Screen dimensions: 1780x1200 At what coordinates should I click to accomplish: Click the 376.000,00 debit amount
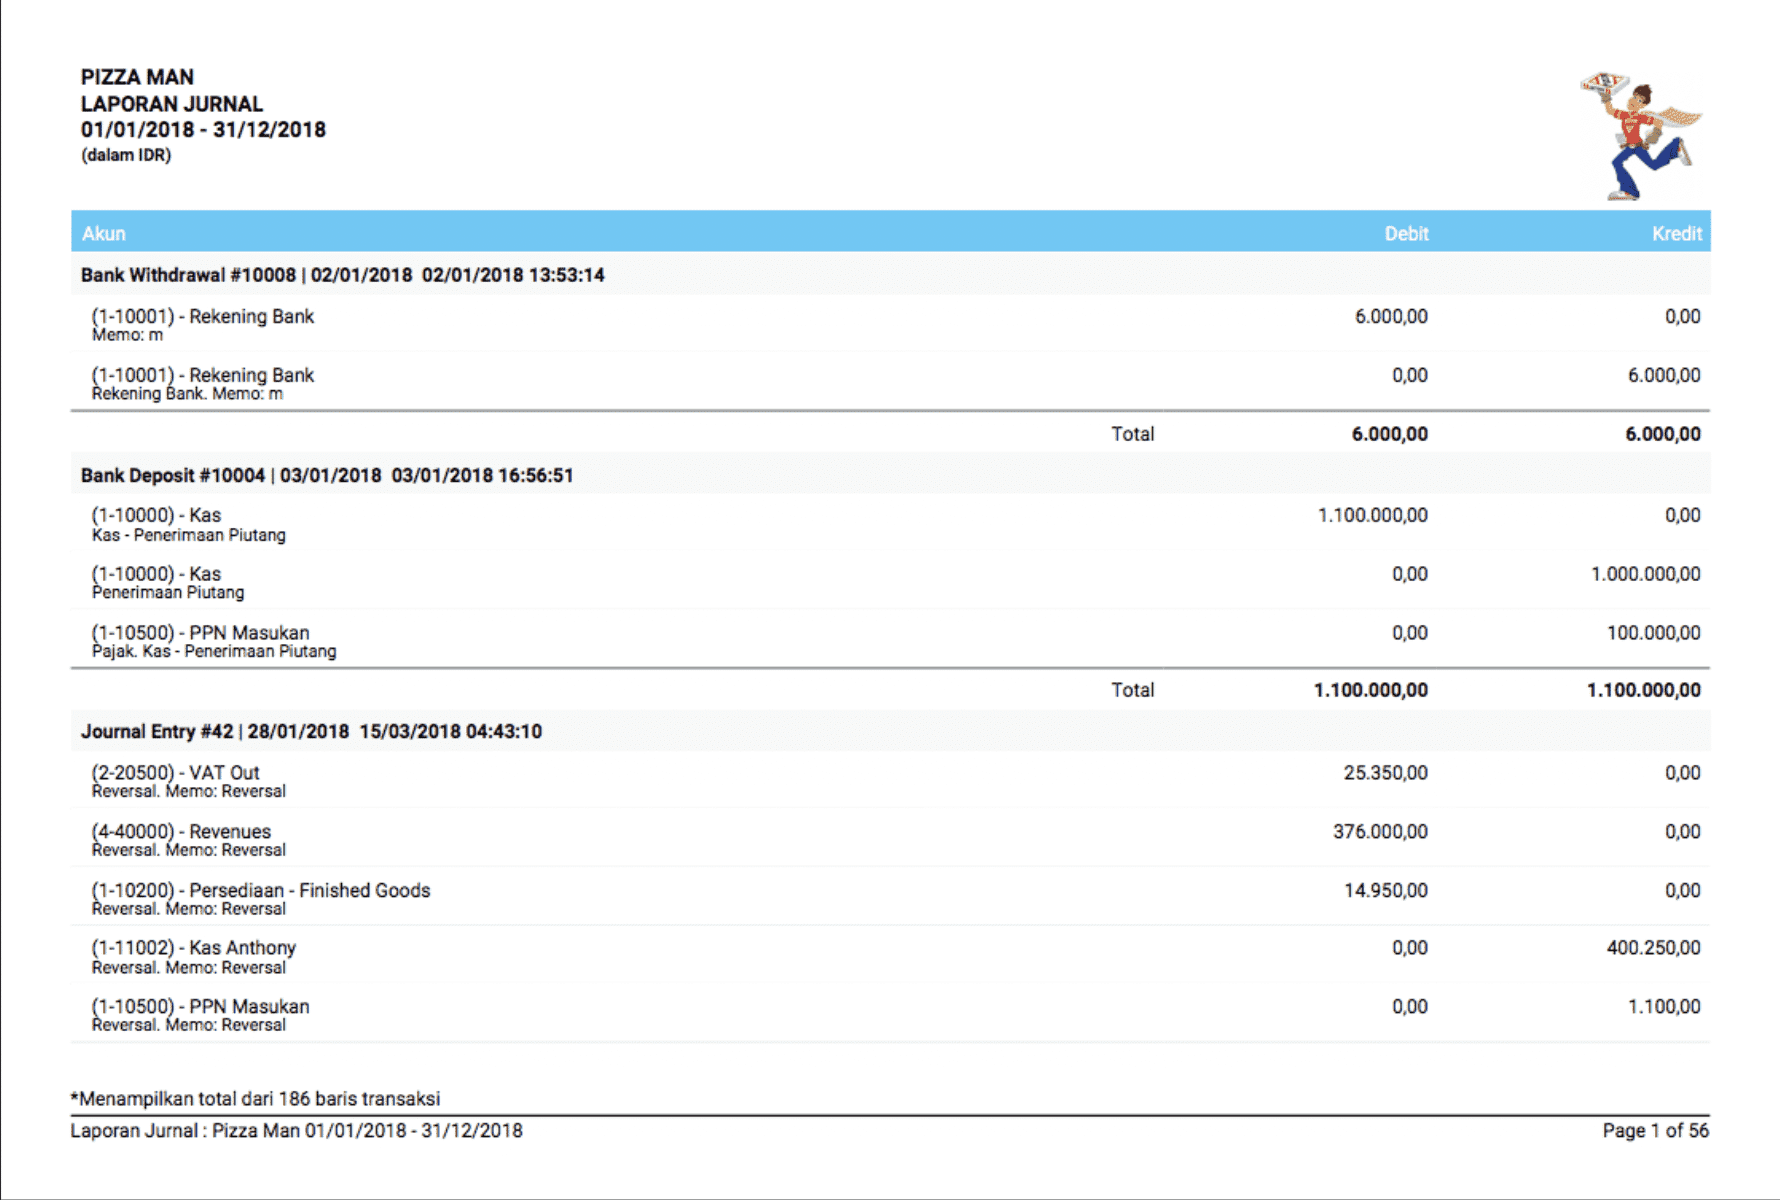[x=1380, y=831]
